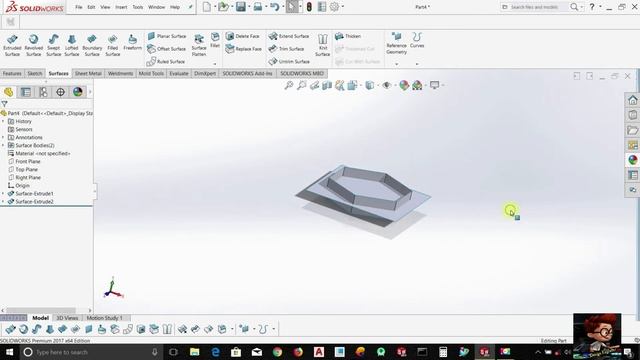Select the Knit Surface tool
The width and height of the screenshot is (640, 360).
pos(322,45)
